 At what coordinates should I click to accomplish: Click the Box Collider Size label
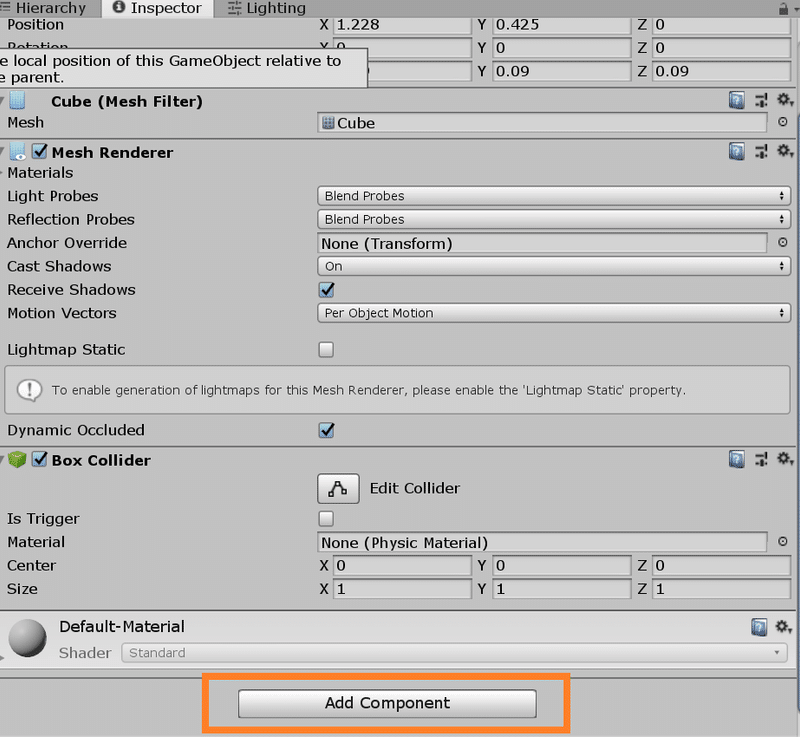[22, 589]
